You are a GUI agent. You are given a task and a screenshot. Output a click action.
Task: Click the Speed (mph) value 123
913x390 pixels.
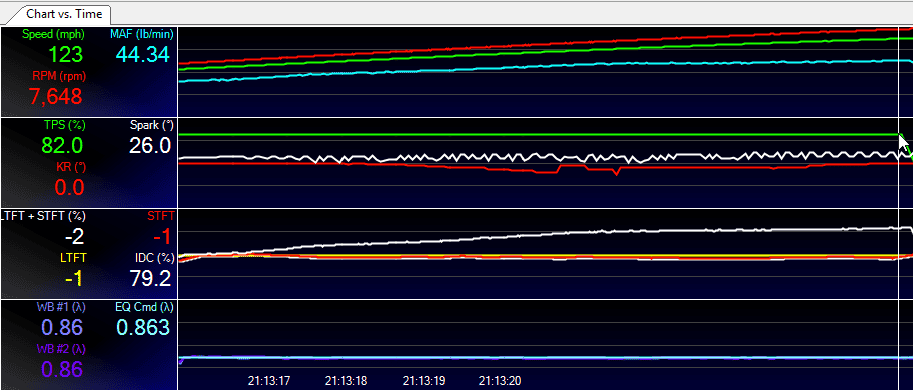click(65, 55)
